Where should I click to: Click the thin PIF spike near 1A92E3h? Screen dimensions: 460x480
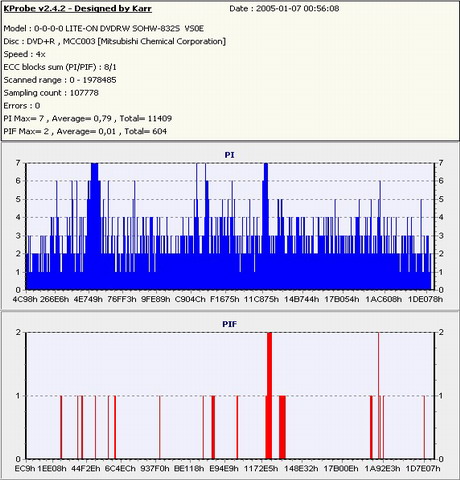coord(378,396)
